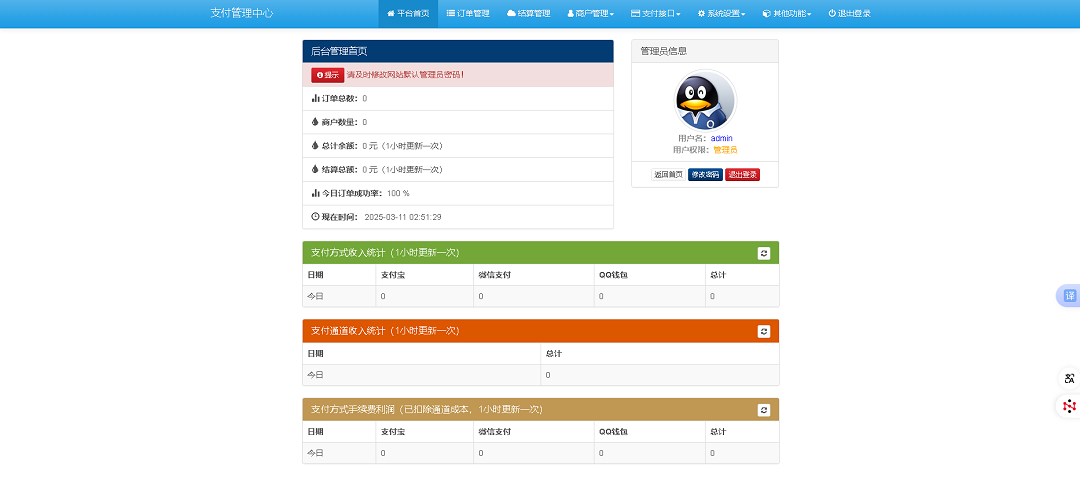Image resolution: width=1080 pixels, height=486 pixels.
Task: Expand the 系统设置 dropdown menu
Action: [x=721, y=14]
